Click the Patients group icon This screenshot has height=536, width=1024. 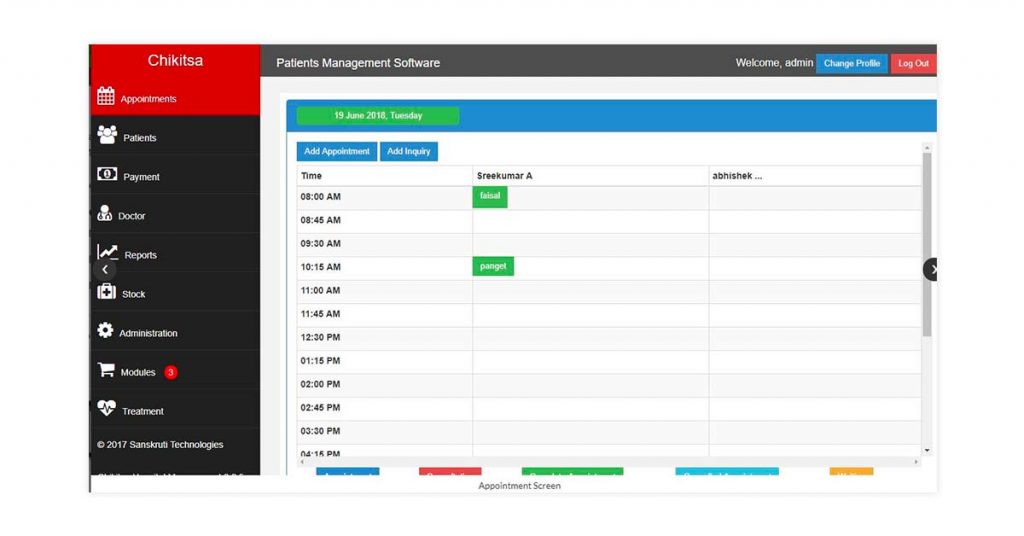click(x=106, y=135)
